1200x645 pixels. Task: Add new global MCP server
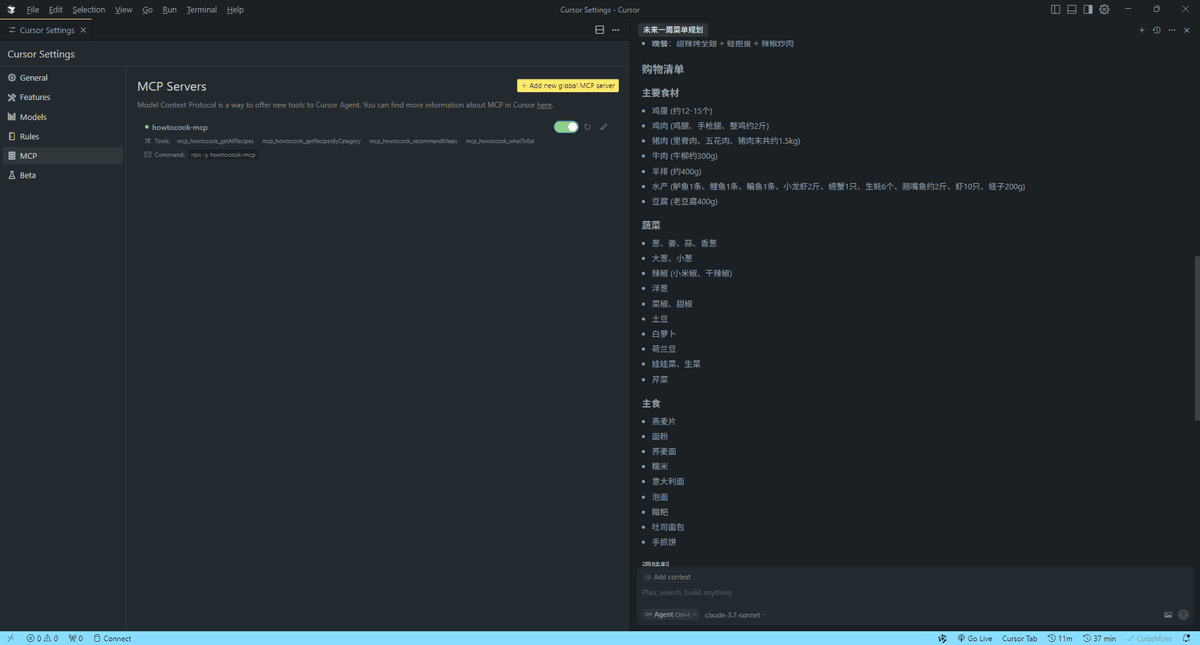(568, 86)
